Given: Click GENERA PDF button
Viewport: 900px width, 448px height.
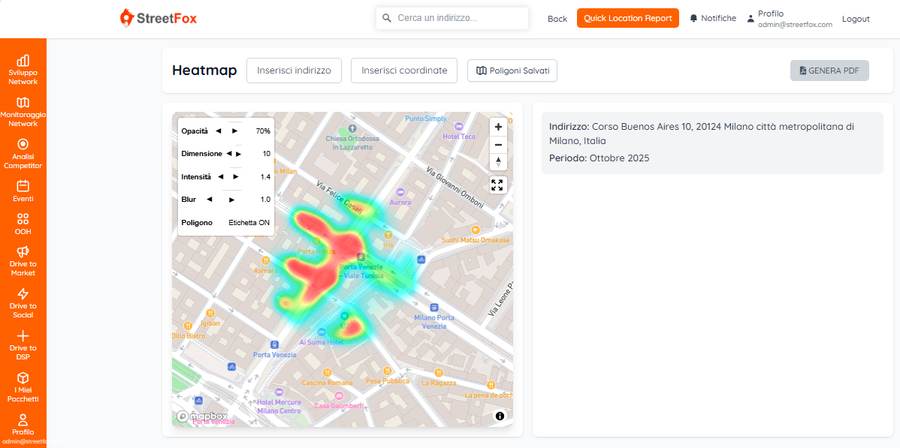Looking at the screenshot, I should click(829, 71).
